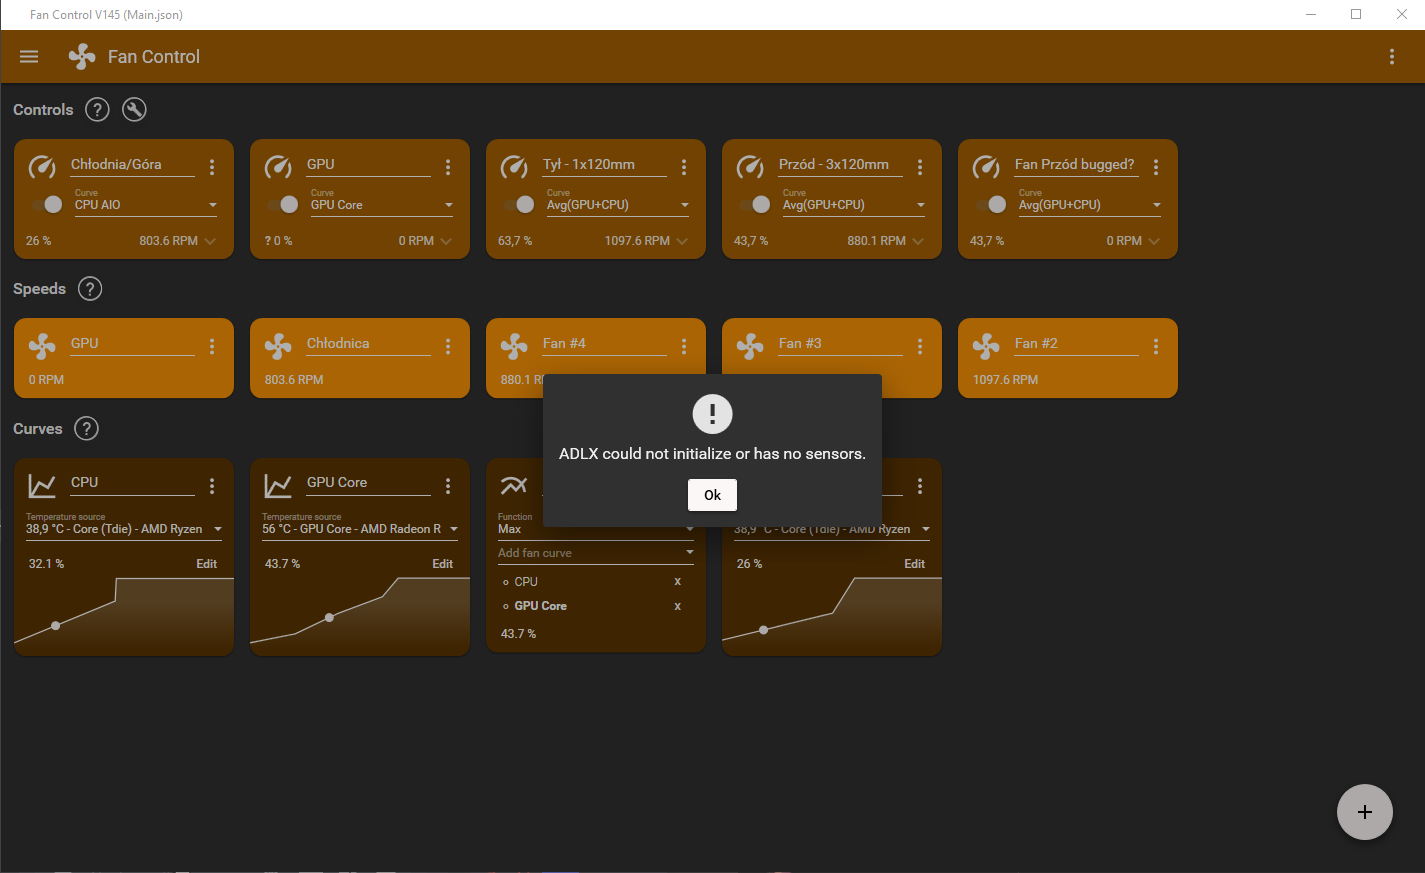Enable the Chłodnia/Góra fan control
Image resolution: width=1425 pixels, height=873 pixels.
[46, 204]
